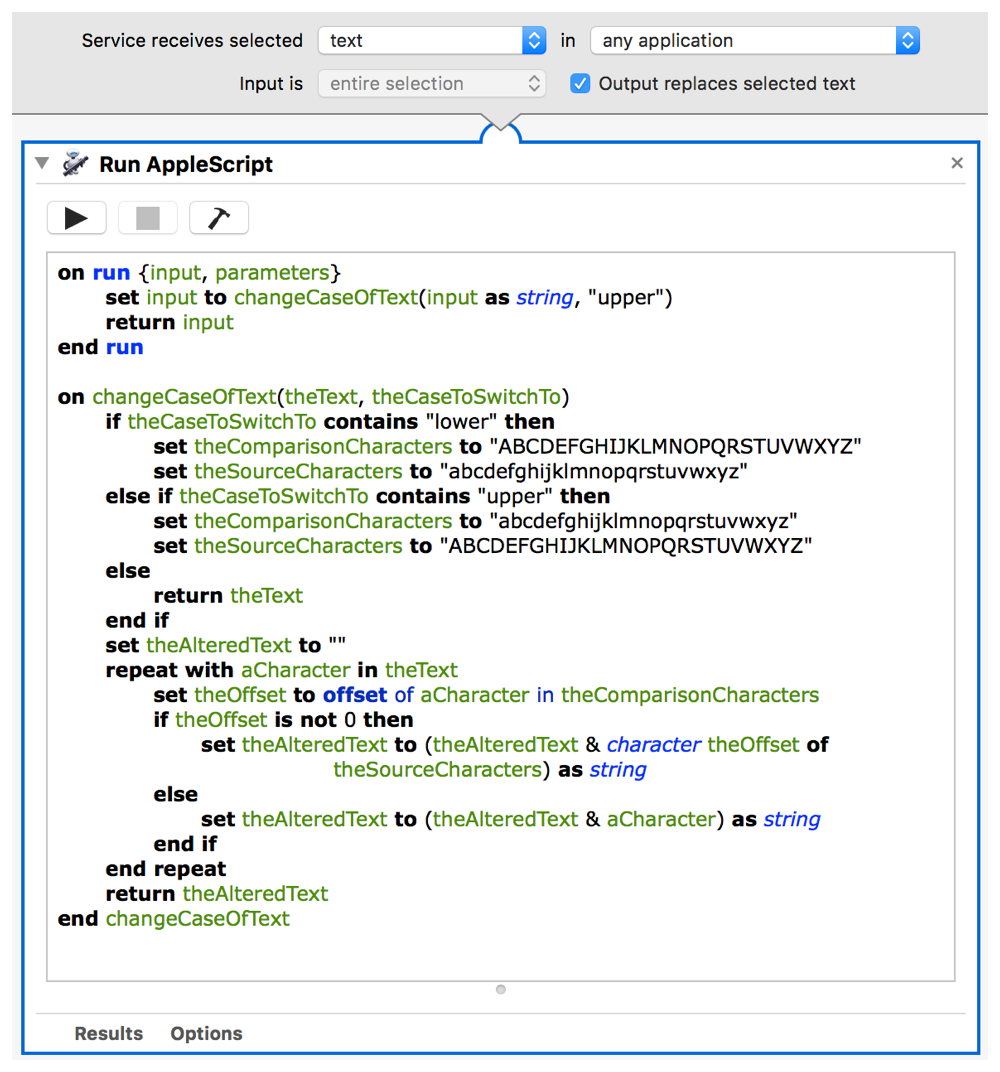Click the 'end repeat' line
Image resolution: width=1000 pixels, height=1072 pixels.
click(165, 869)
